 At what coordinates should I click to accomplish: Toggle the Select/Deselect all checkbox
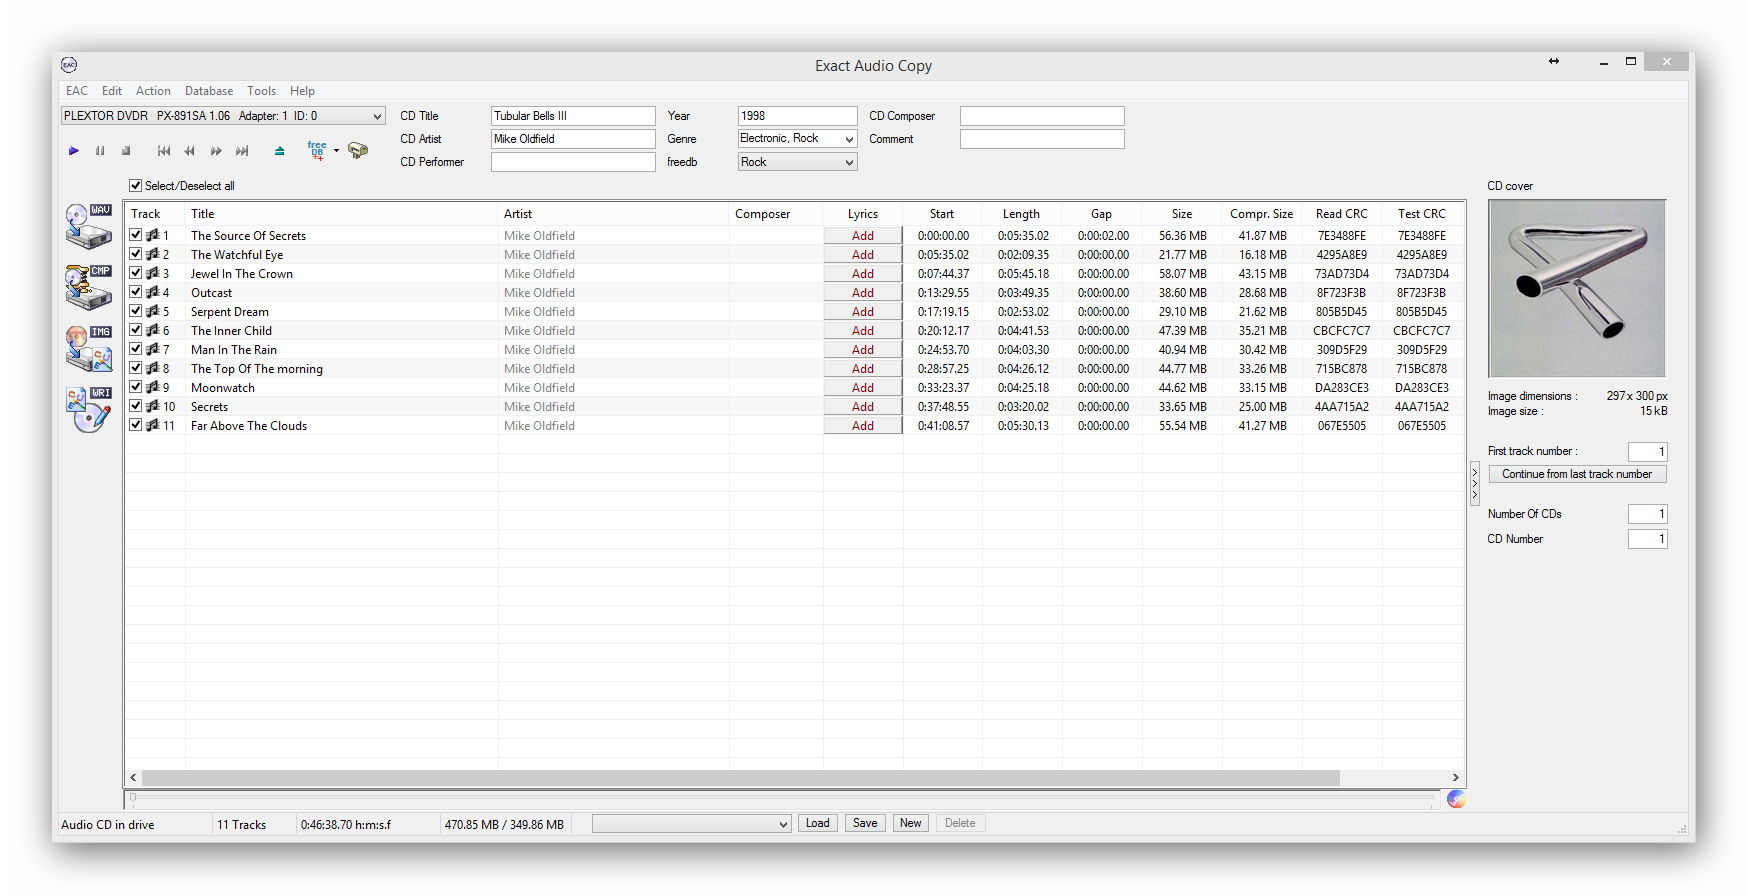136,186
